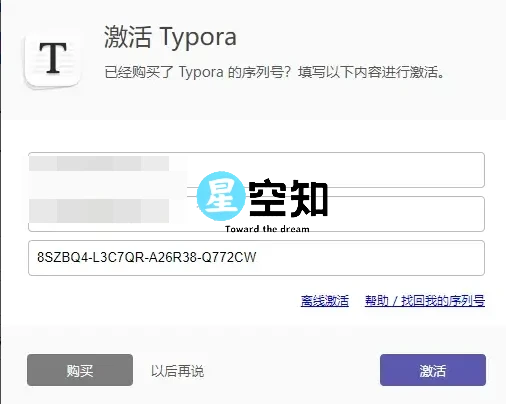Click the first blurred input field
Image resolution: width=506 pixels, height=404 pixels.
coord(256,170)
